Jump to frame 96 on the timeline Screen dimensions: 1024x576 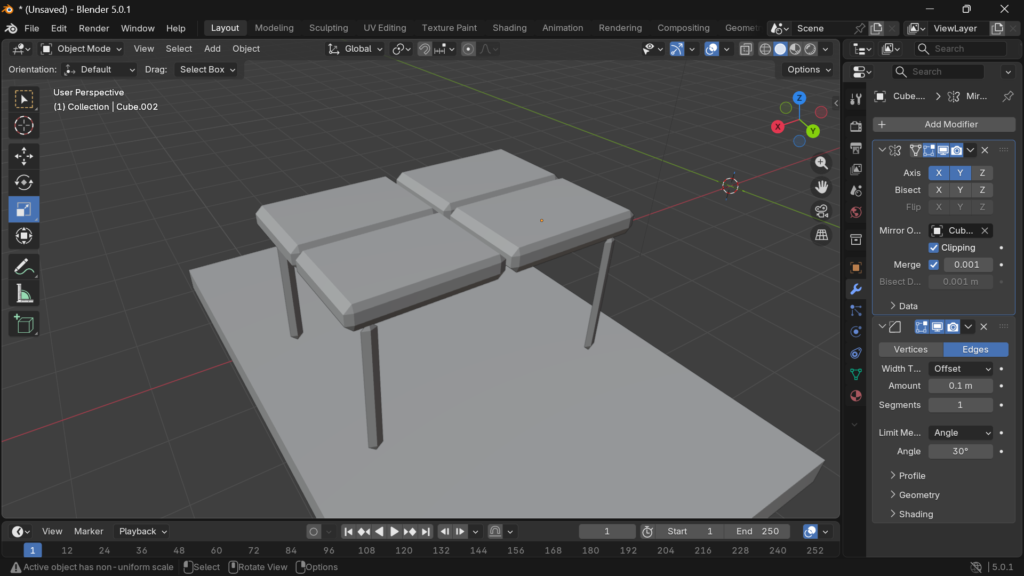click(x=328, y=550)
